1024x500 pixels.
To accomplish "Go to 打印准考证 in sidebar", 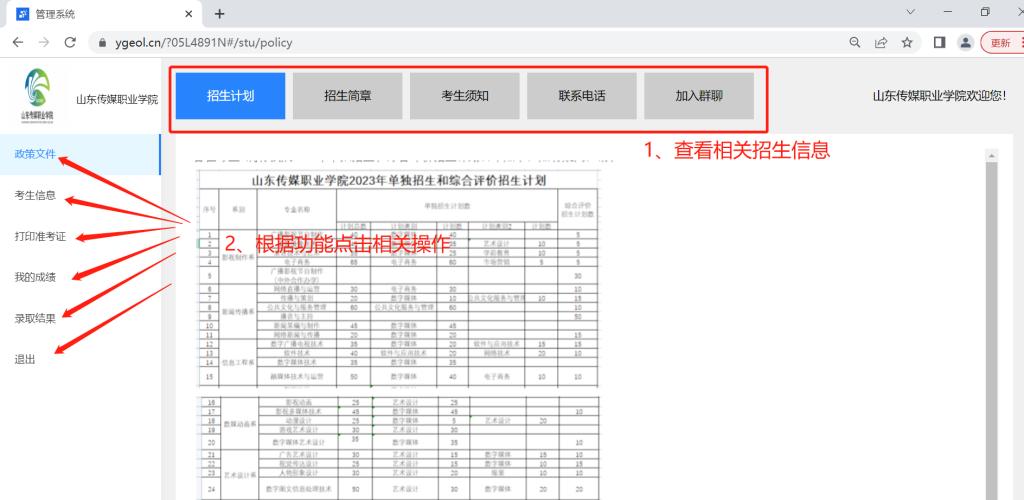I will tap(40, 236).
